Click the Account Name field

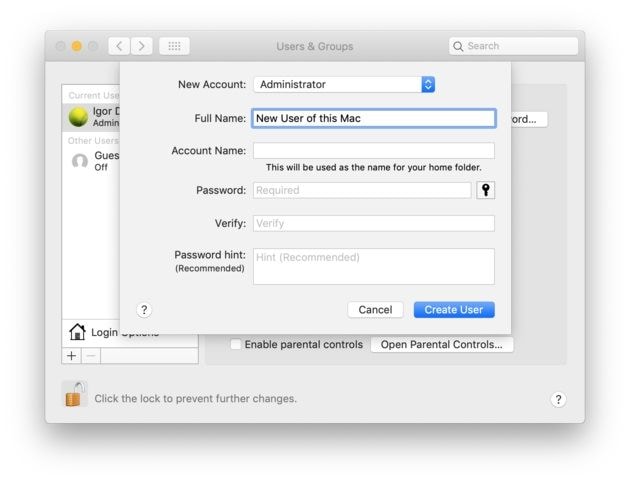(x=374, y=151)
